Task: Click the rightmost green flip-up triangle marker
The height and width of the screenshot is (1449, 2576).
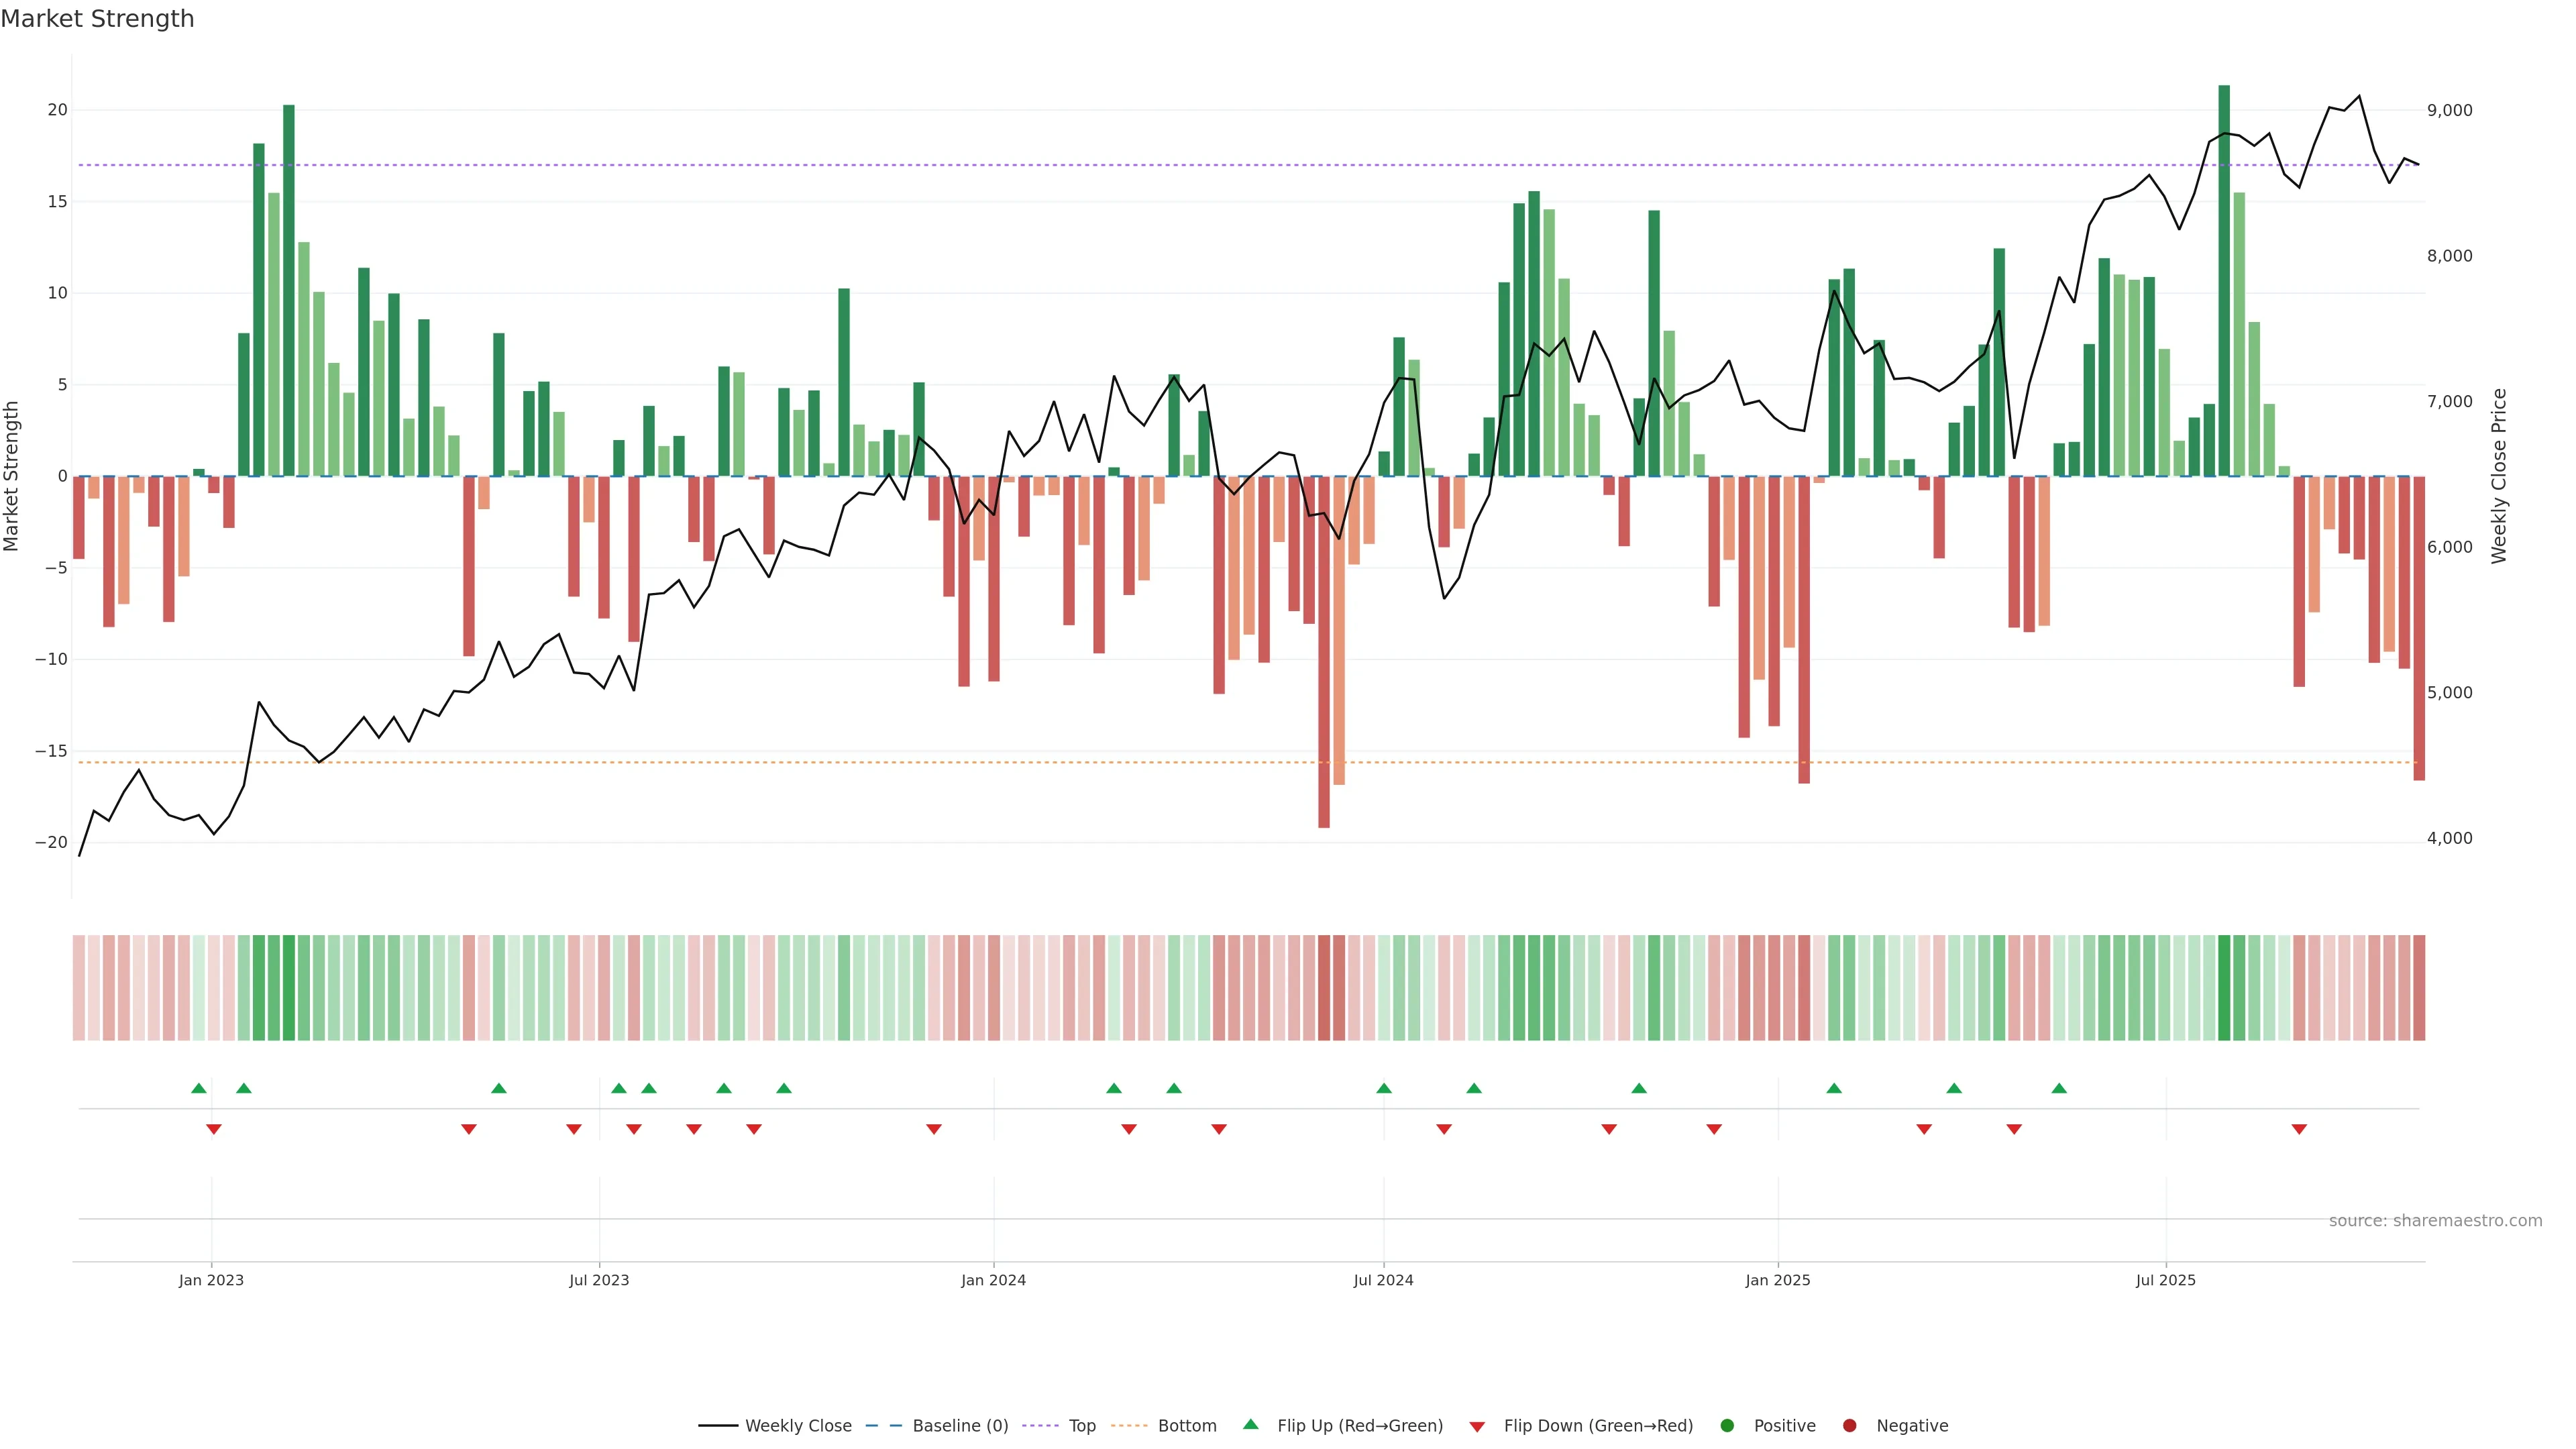Action: click(x=2059, y=1088)
